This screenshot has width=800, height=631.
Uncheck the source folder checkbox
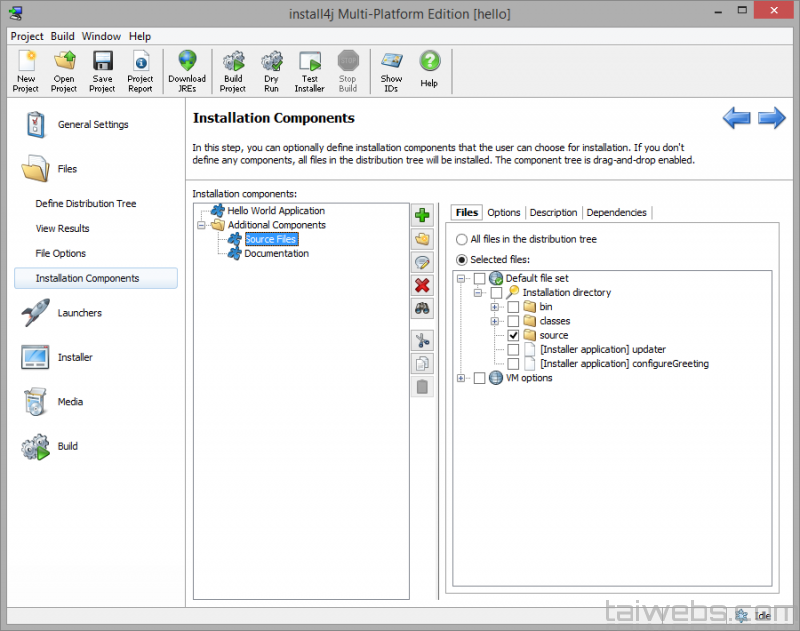513,336
